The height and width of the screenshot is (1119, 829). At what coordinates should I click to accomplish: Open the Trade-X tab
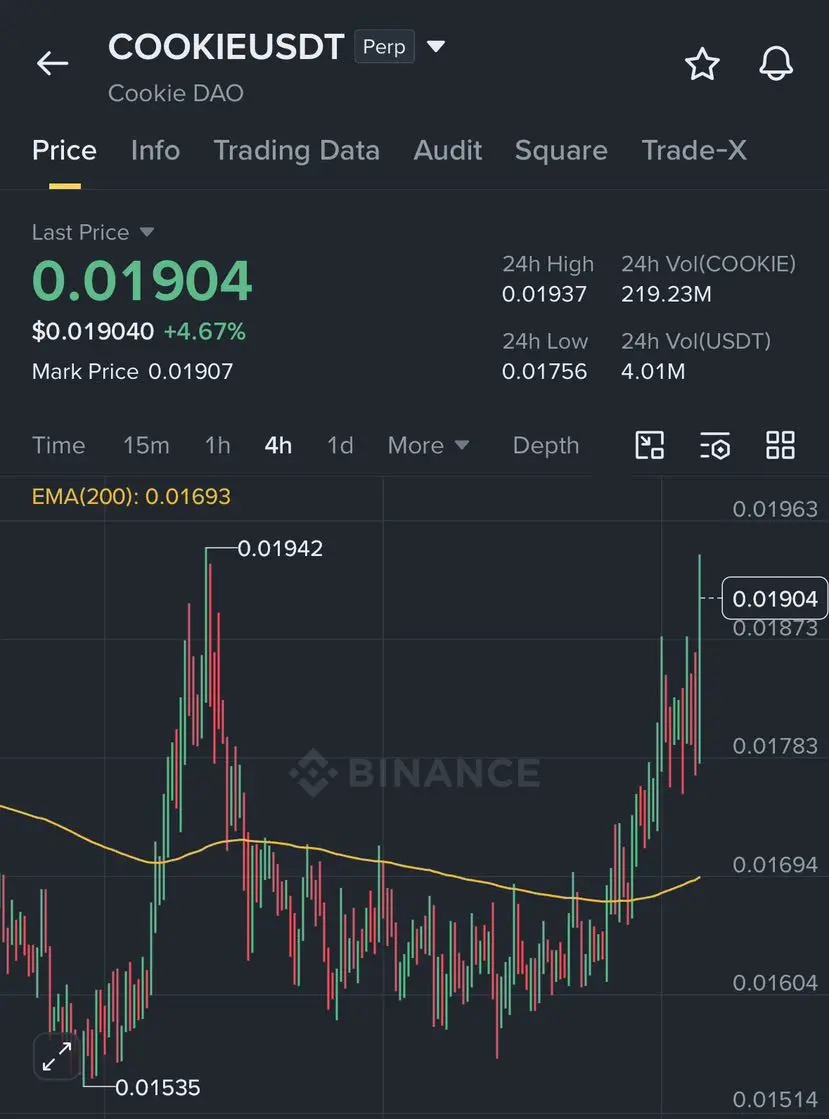pos(693,151)
